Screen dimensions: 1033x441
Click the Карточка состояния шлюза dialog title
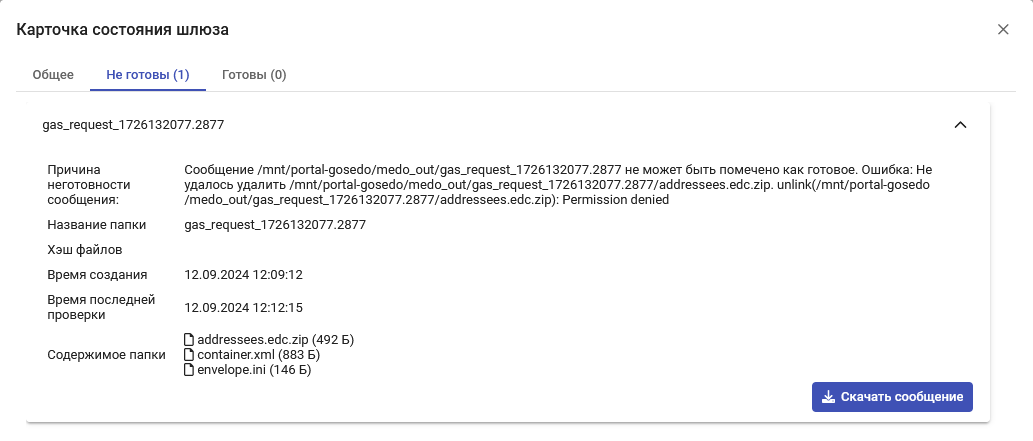123,30
